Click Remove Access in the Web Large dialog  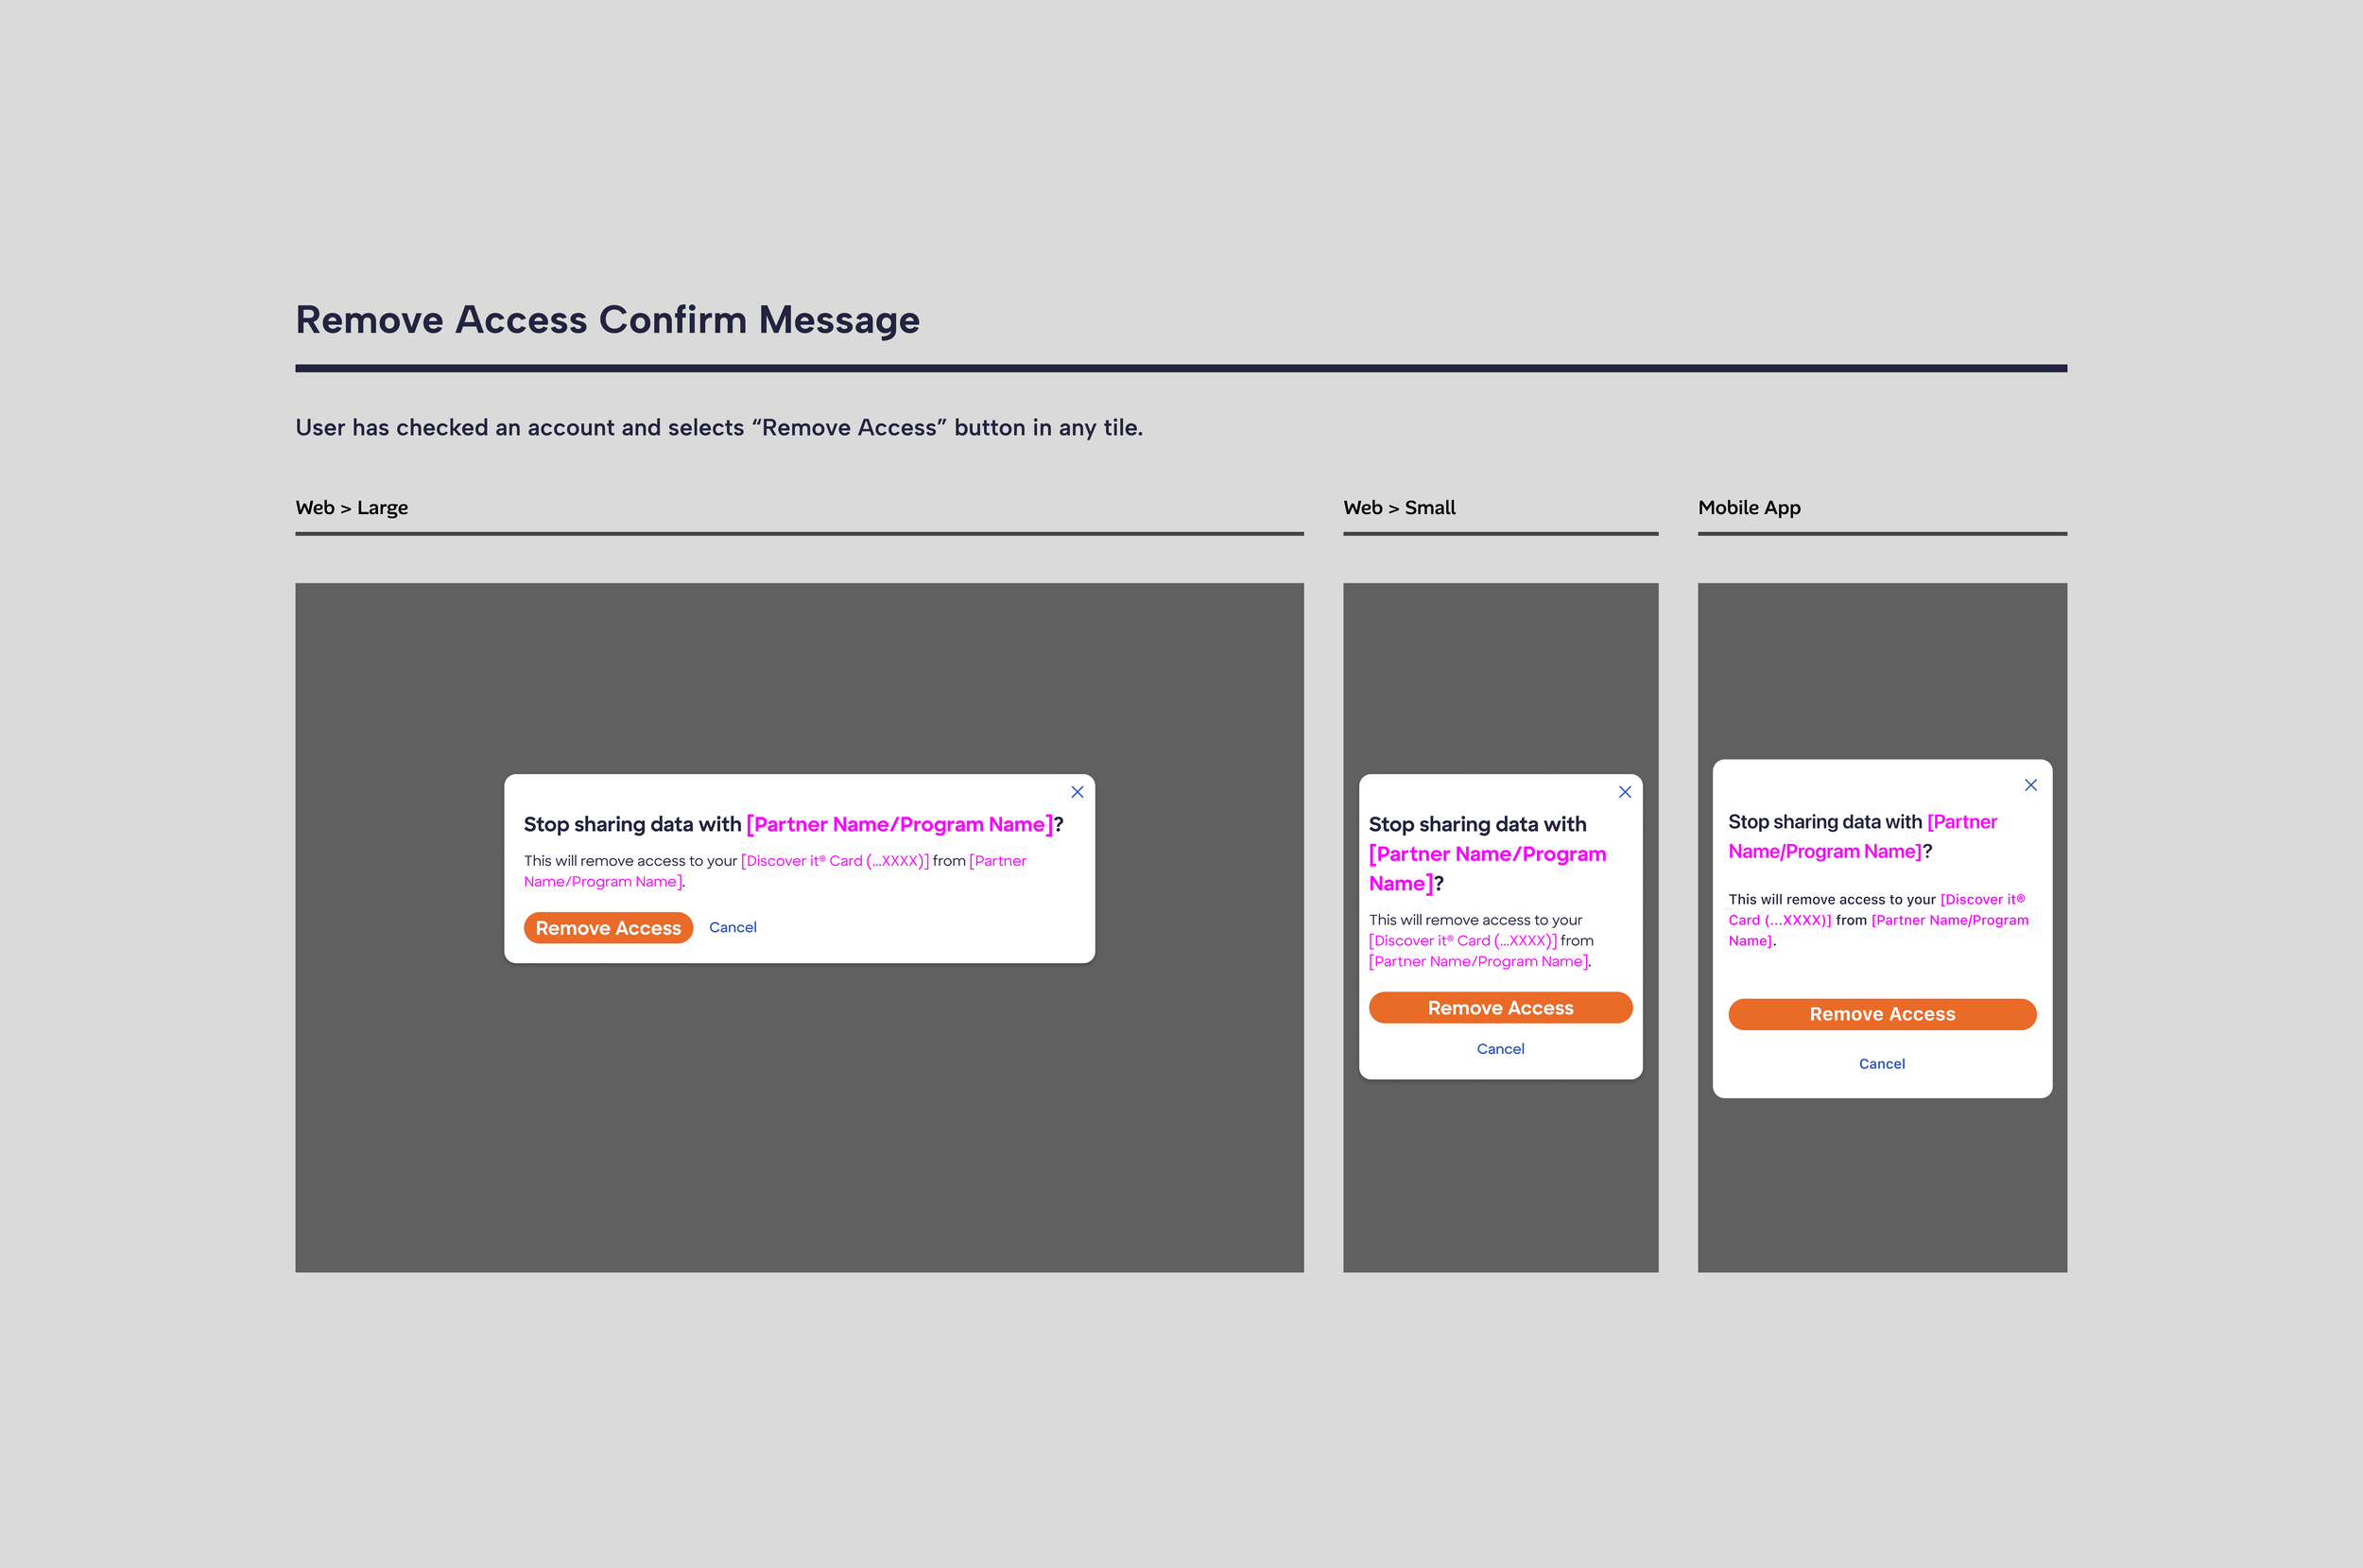(x=608, y=928)
